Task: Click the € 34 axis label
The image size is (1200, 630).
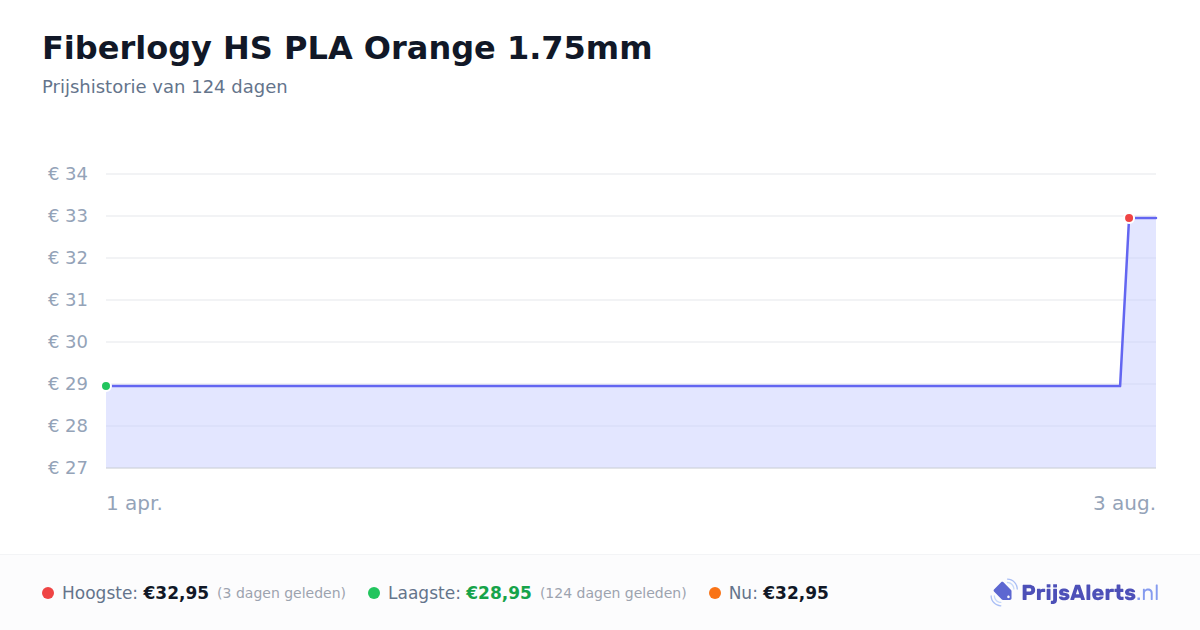Action: tap(68, 174)
